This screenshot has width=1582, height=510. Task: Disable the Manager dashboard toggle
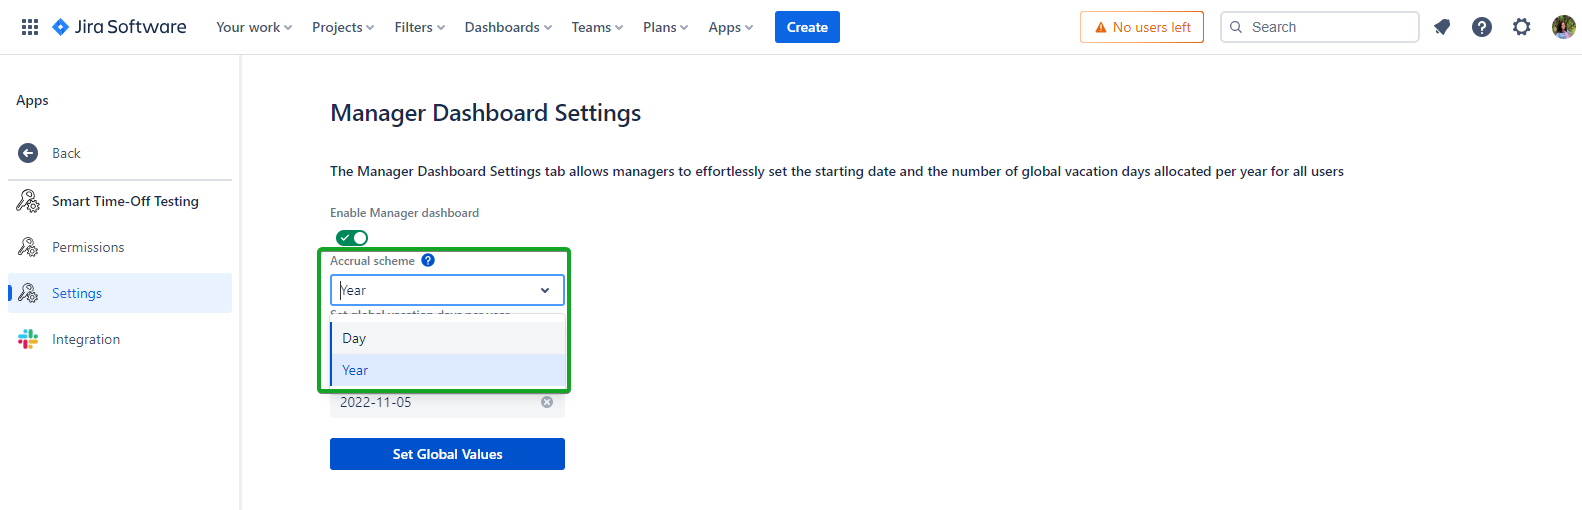click(352, 237)
